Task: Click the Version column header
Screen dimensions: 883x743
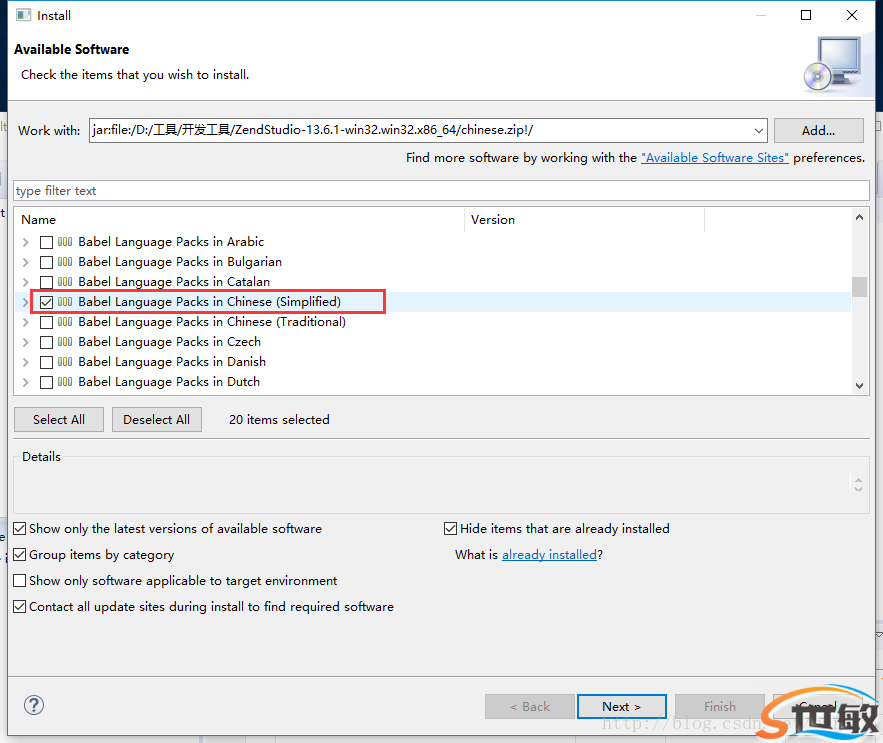Action: 585,220
